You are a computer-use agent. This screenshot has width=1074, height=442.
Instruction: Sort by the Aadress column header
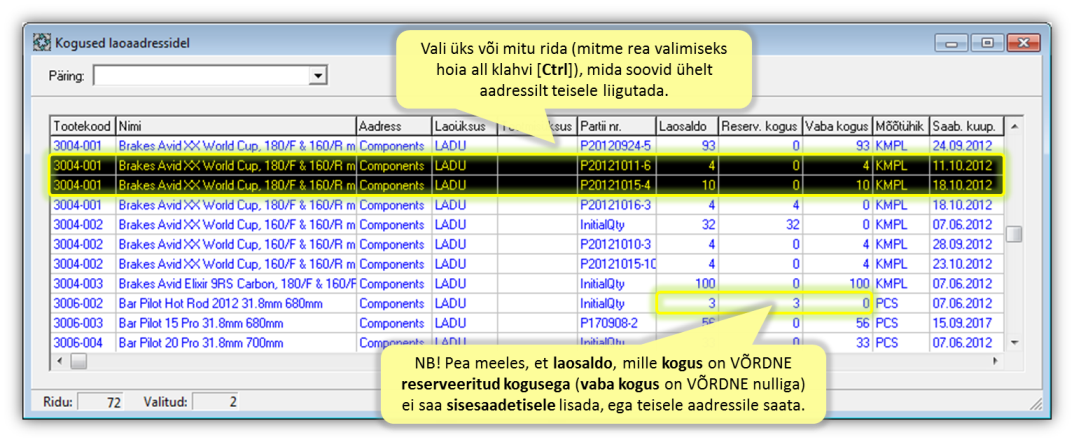tap(394, 127)
